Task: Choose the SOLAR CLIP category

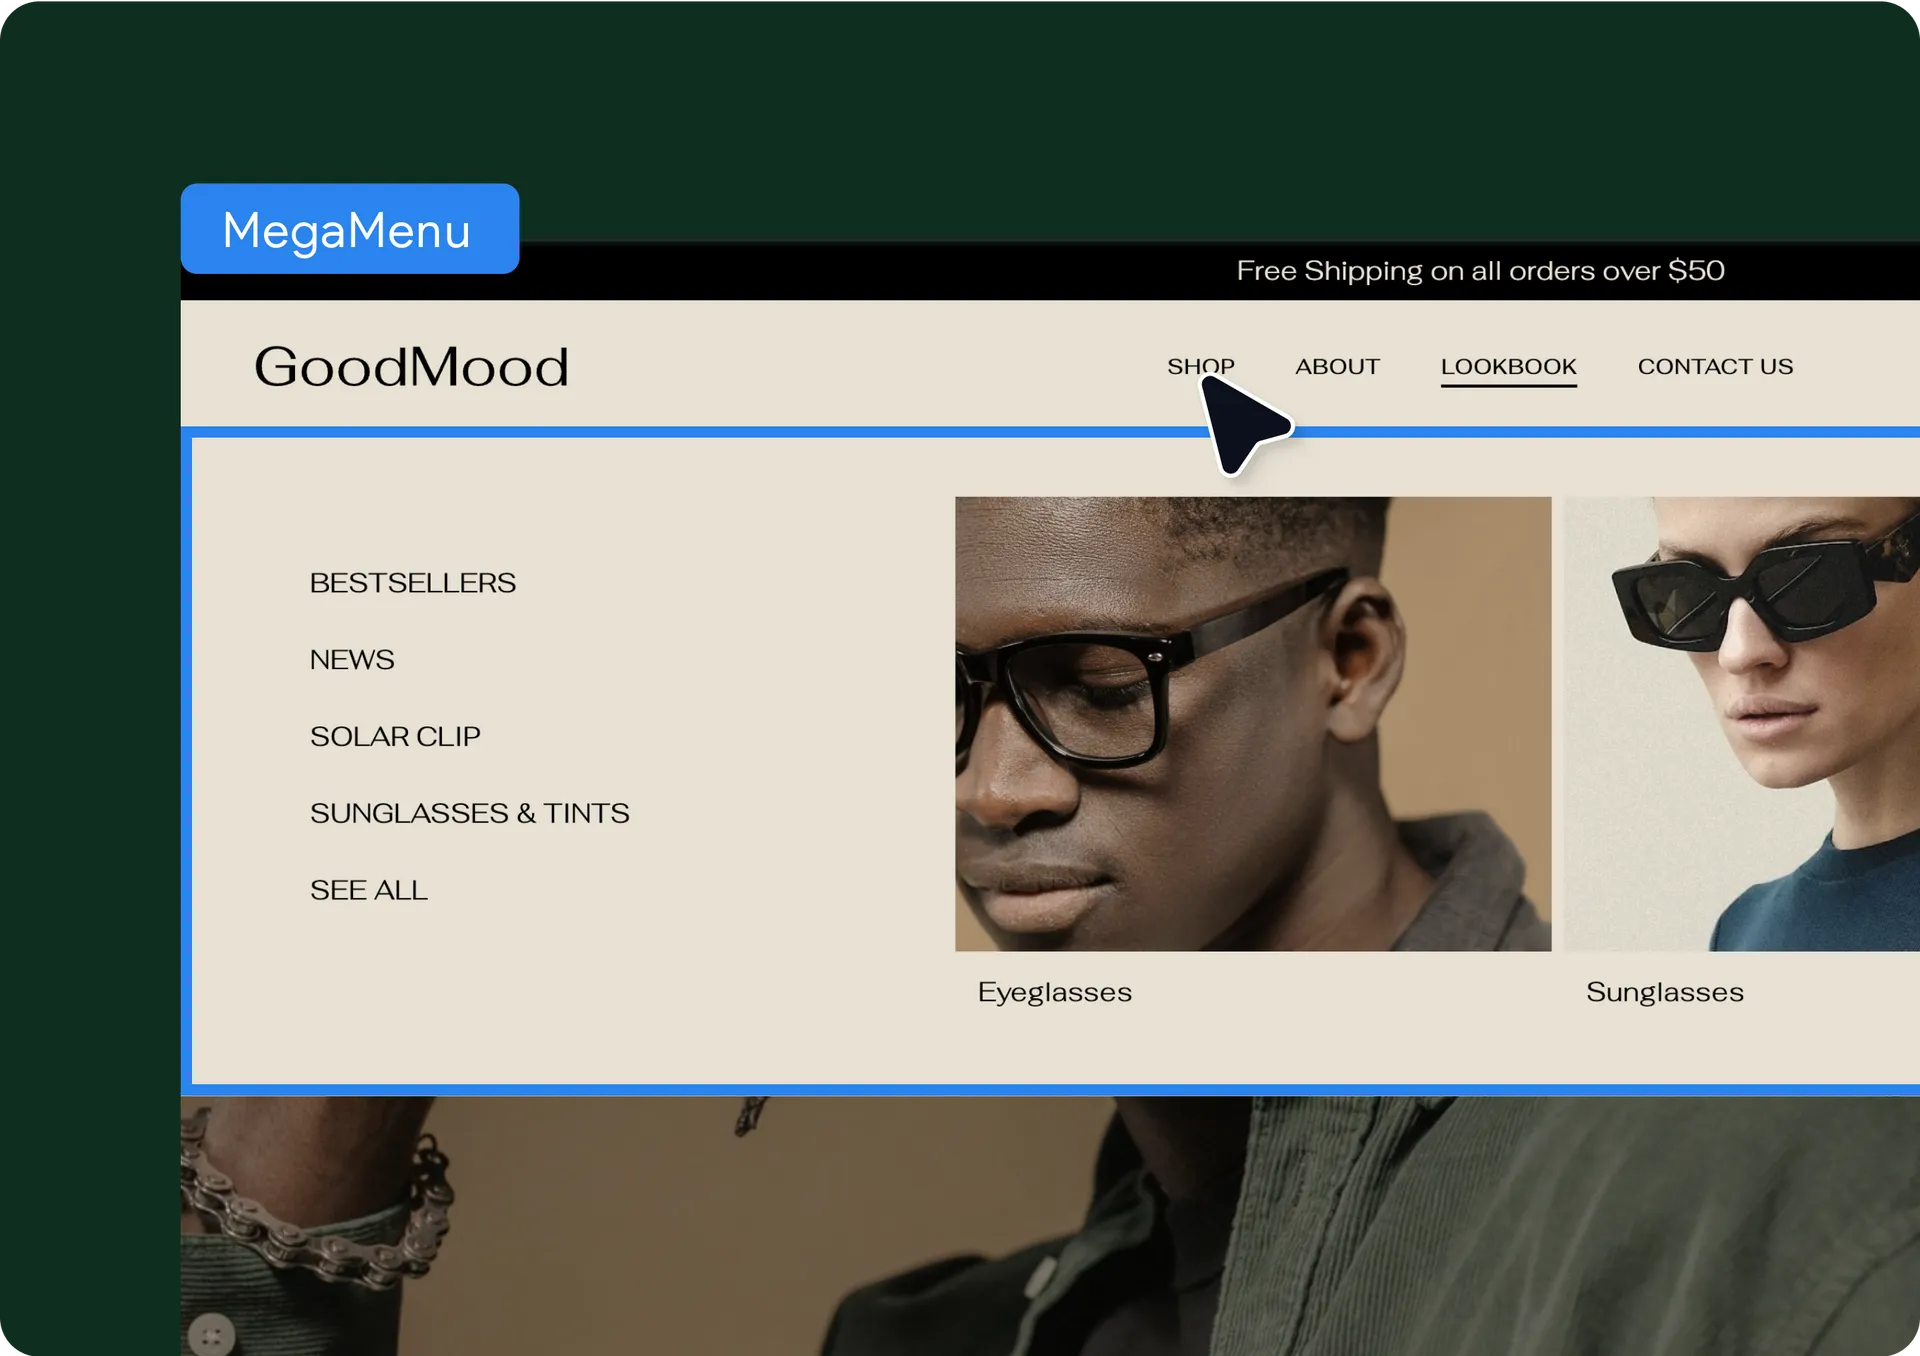Action: (x=395, y=736)
